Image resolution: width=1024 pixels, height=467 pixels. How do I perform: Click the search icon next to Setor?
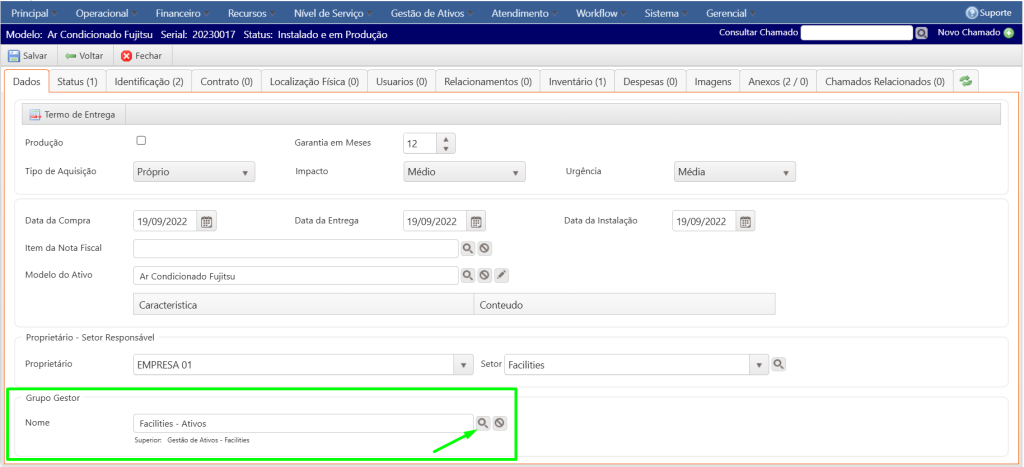click(x=780, y=365)
